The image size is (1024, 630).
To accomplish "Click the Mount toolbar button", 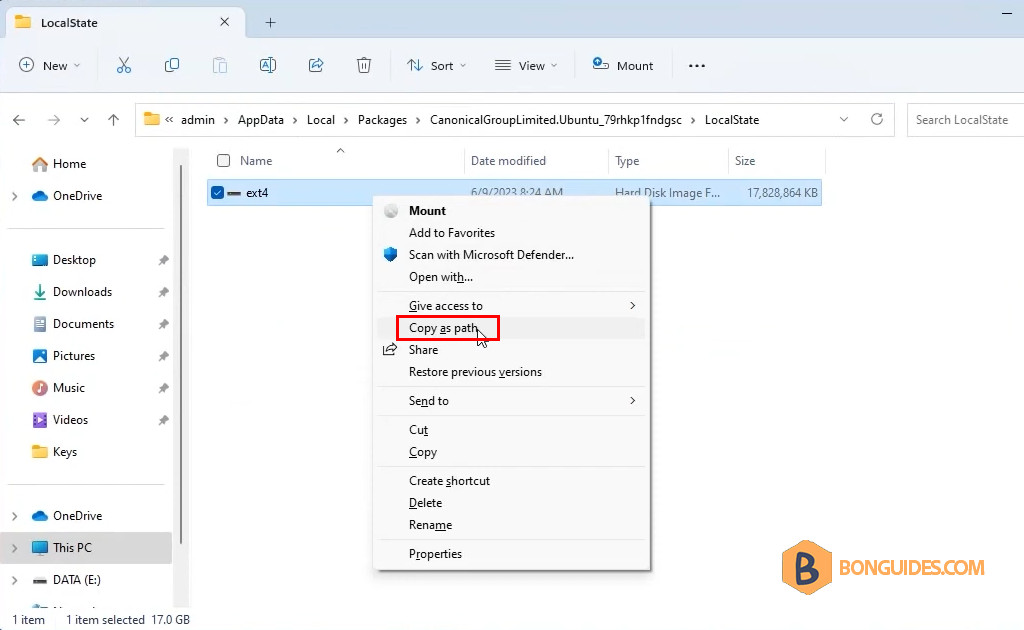I will coord(622,65).
